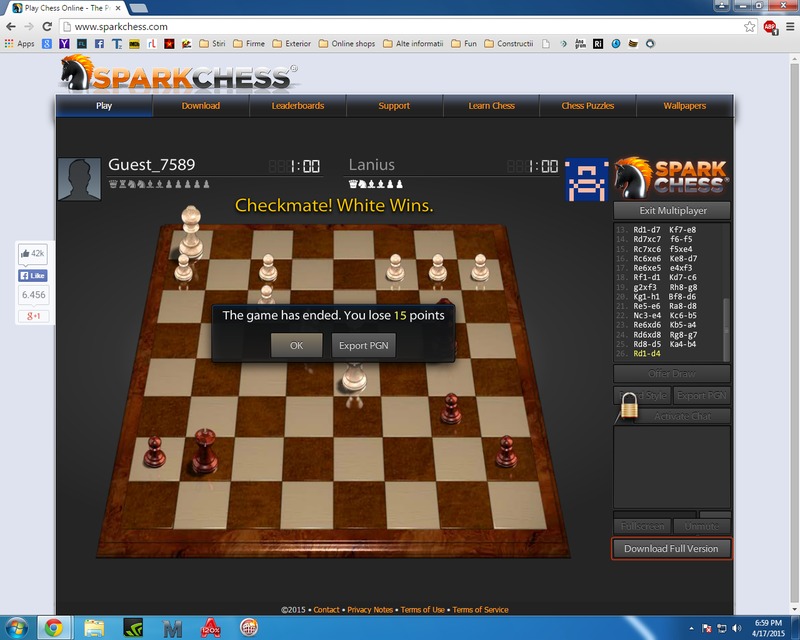Open the Terms of Service footer link
This screenshot has width=800, height=640.
tap(480, 609)
